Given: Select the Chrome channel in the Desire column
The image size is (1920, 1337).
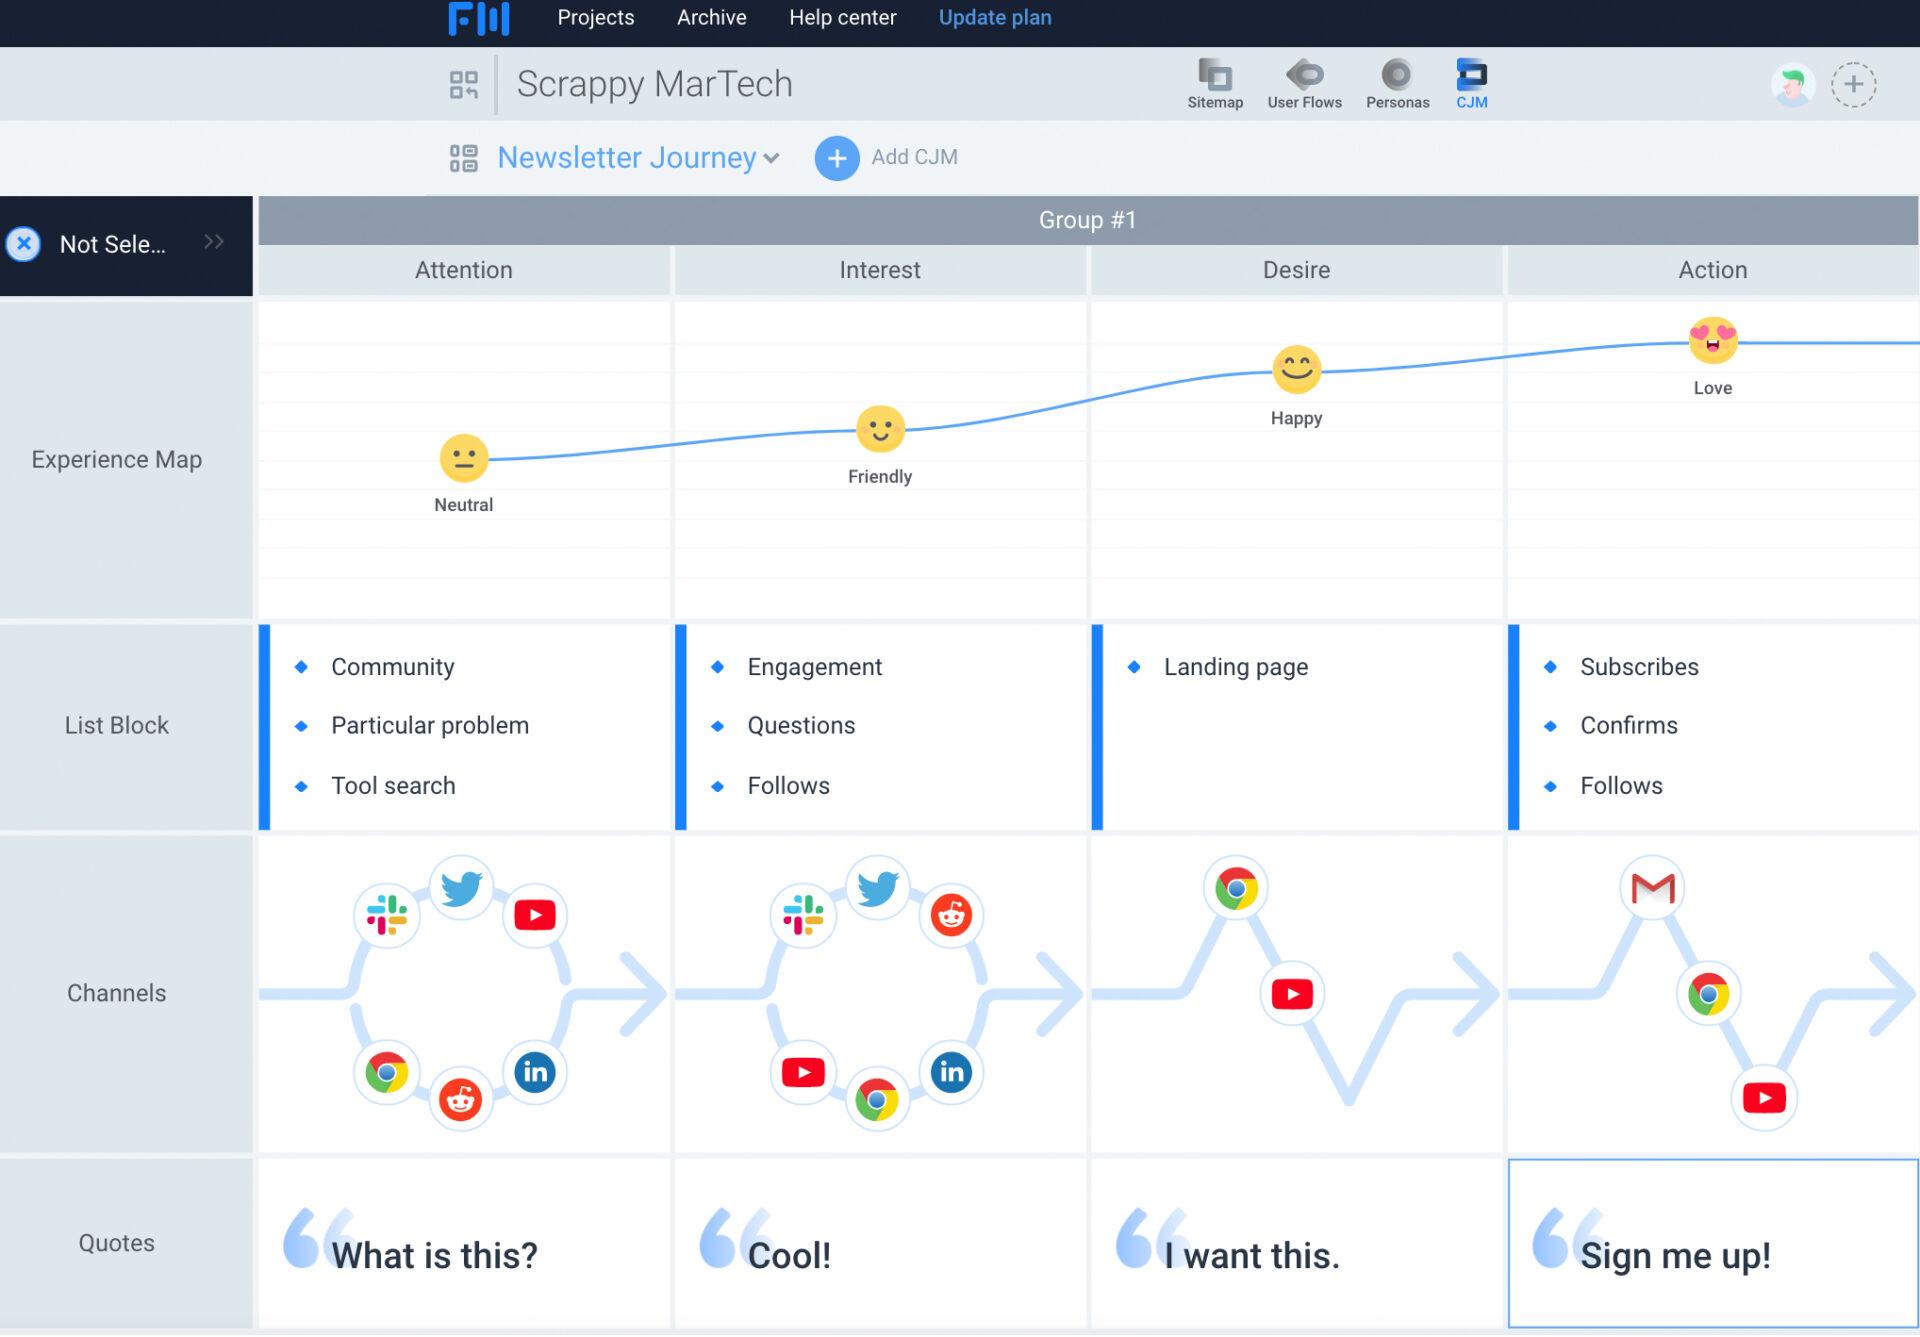Looking at the screenshot, I should (1238, 887).
